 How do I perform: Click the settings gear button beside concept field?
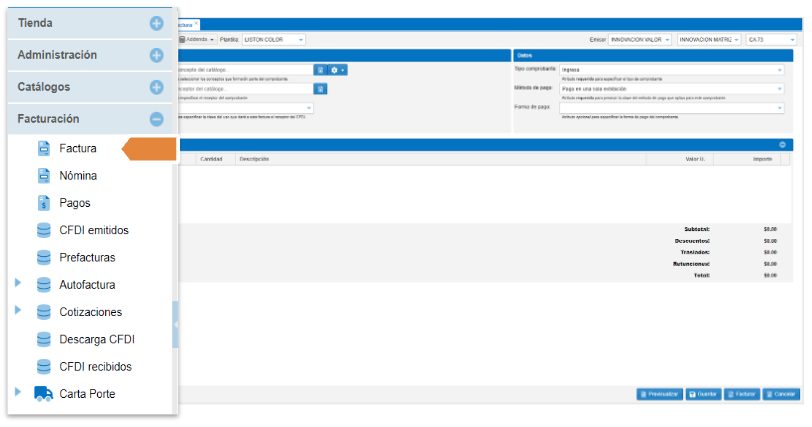tap(338, 70)
